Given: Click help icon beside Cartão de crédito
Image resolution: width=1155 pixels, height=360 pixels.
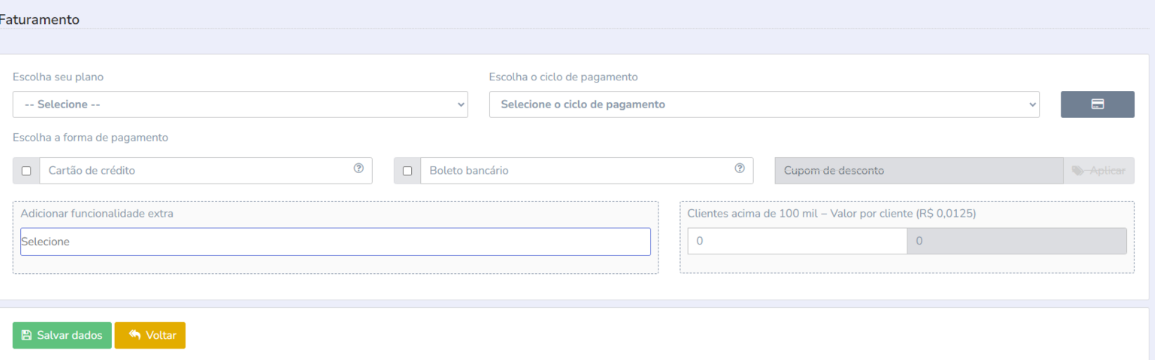Looking at the screenshot, I should pyautogui.click(x=359, y=168).
